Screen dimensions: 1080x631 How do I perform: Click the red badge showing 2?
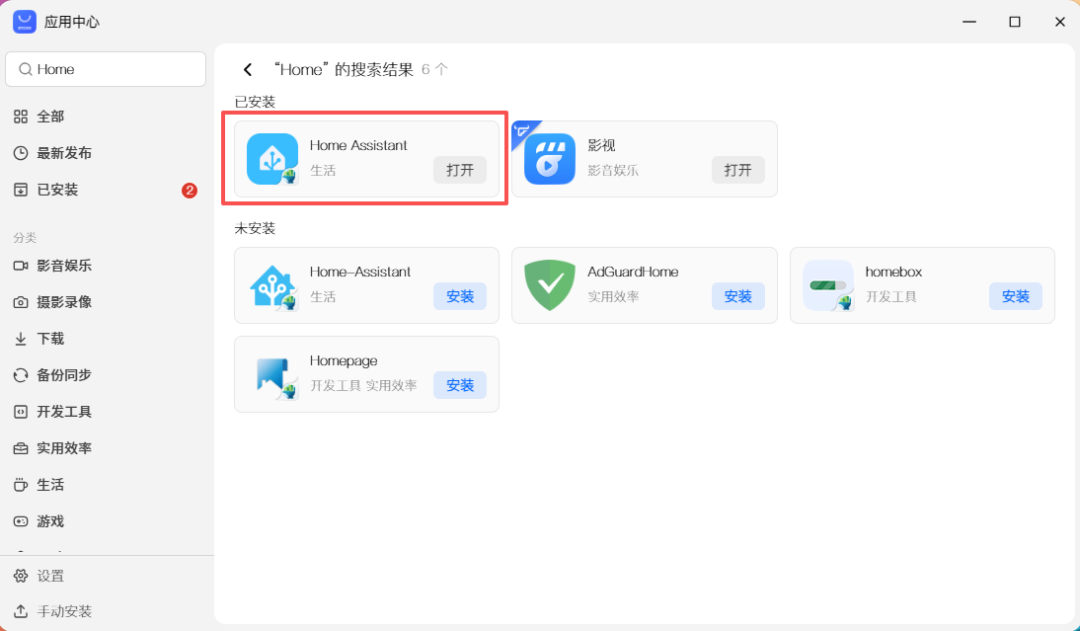coord(189,190)
